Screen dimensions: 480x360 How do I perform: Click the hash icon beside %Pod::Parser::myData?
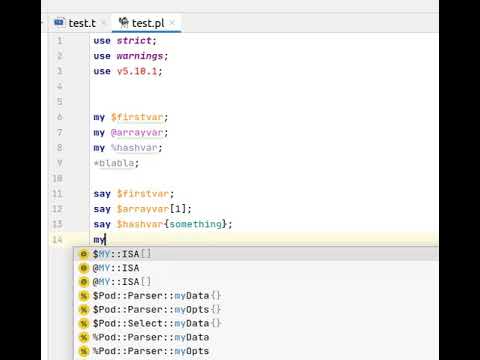84,337
